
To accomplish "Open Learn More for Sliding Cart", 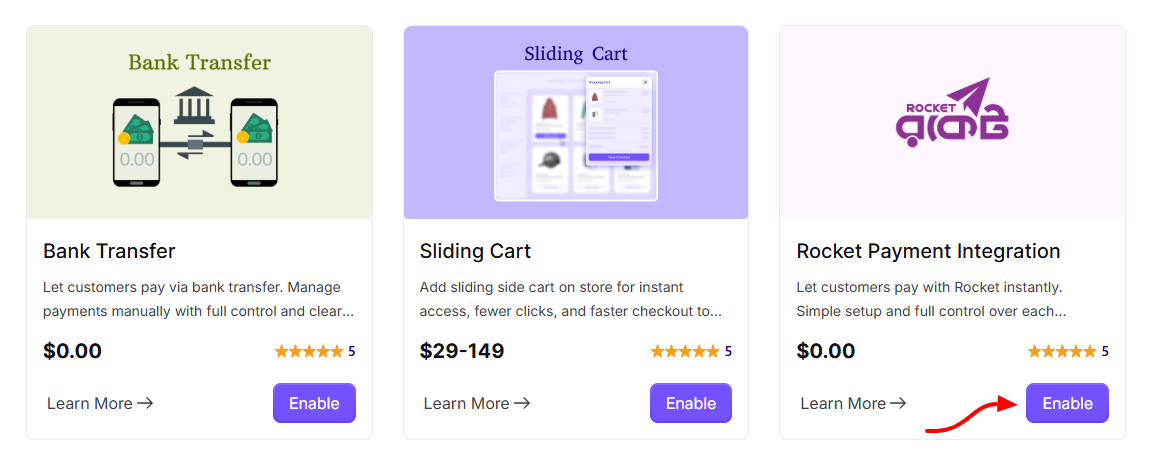I will (x=476, y=403).
